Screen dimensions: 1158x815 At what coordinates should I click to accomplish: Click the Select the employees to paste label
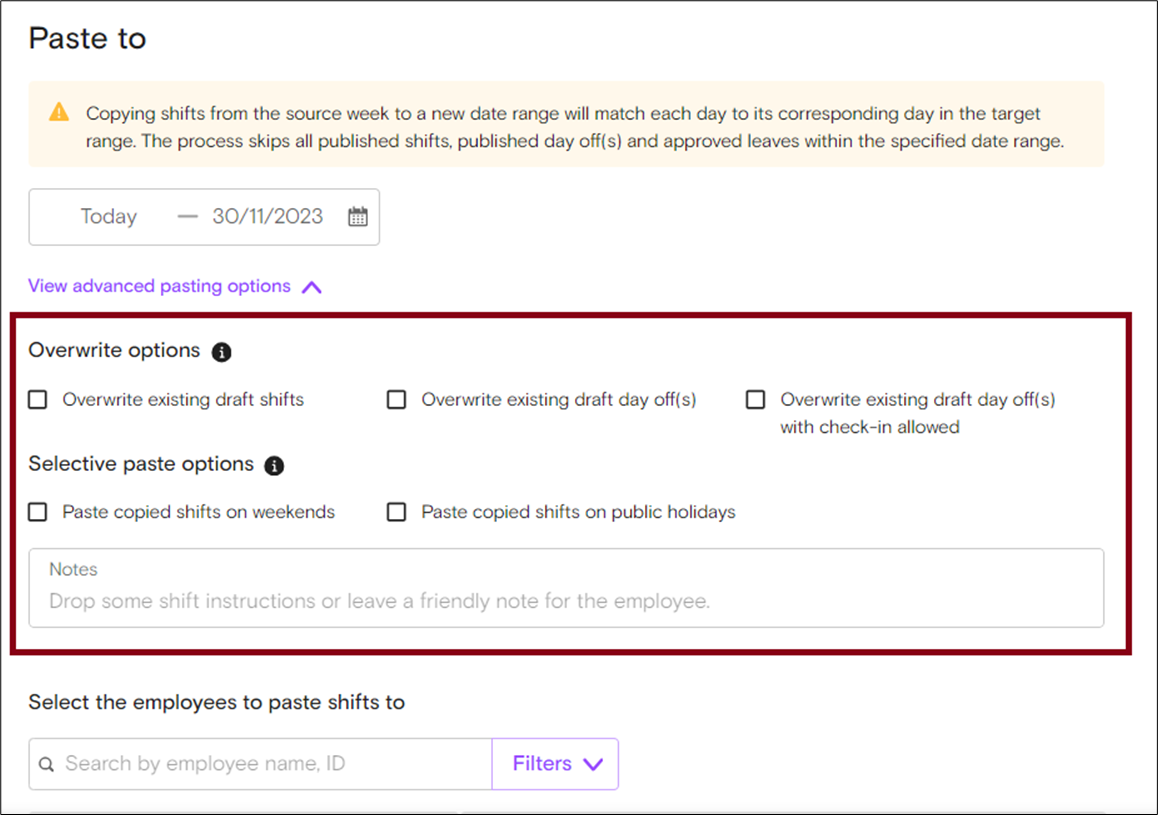[x=216, y=702]
